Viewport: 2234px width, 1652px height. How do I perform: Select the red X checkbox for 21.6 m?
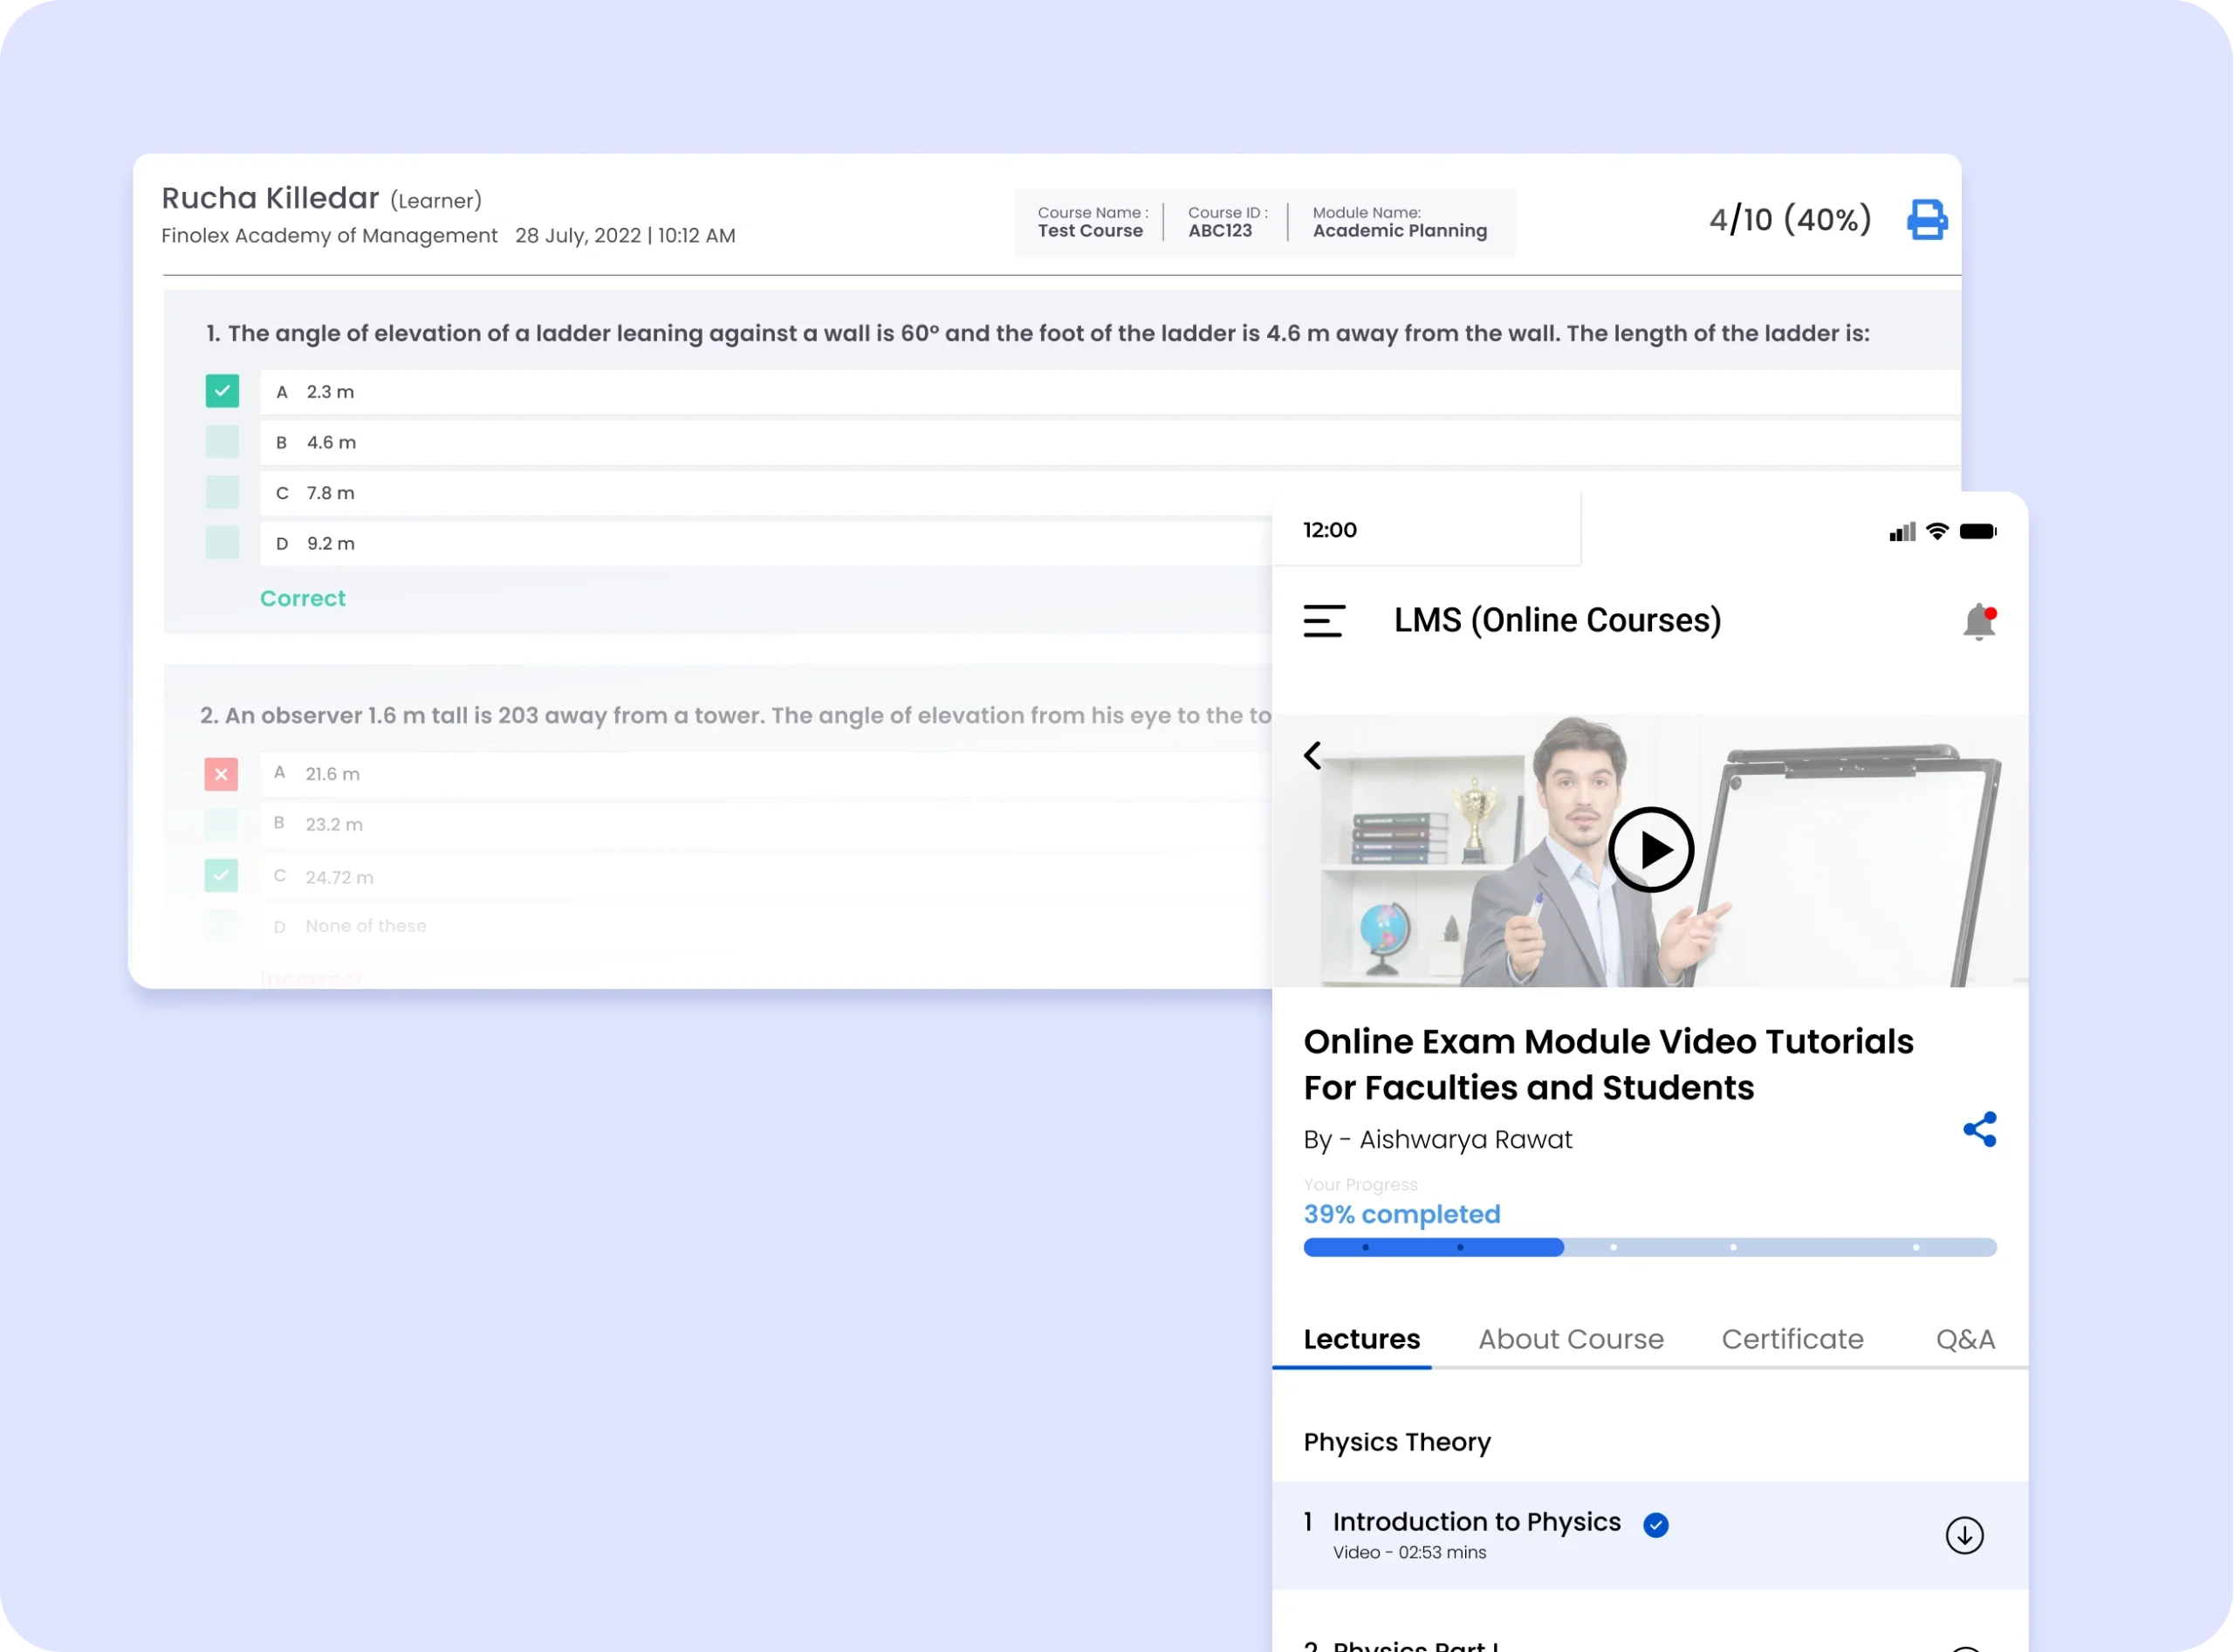click(221, 774)
